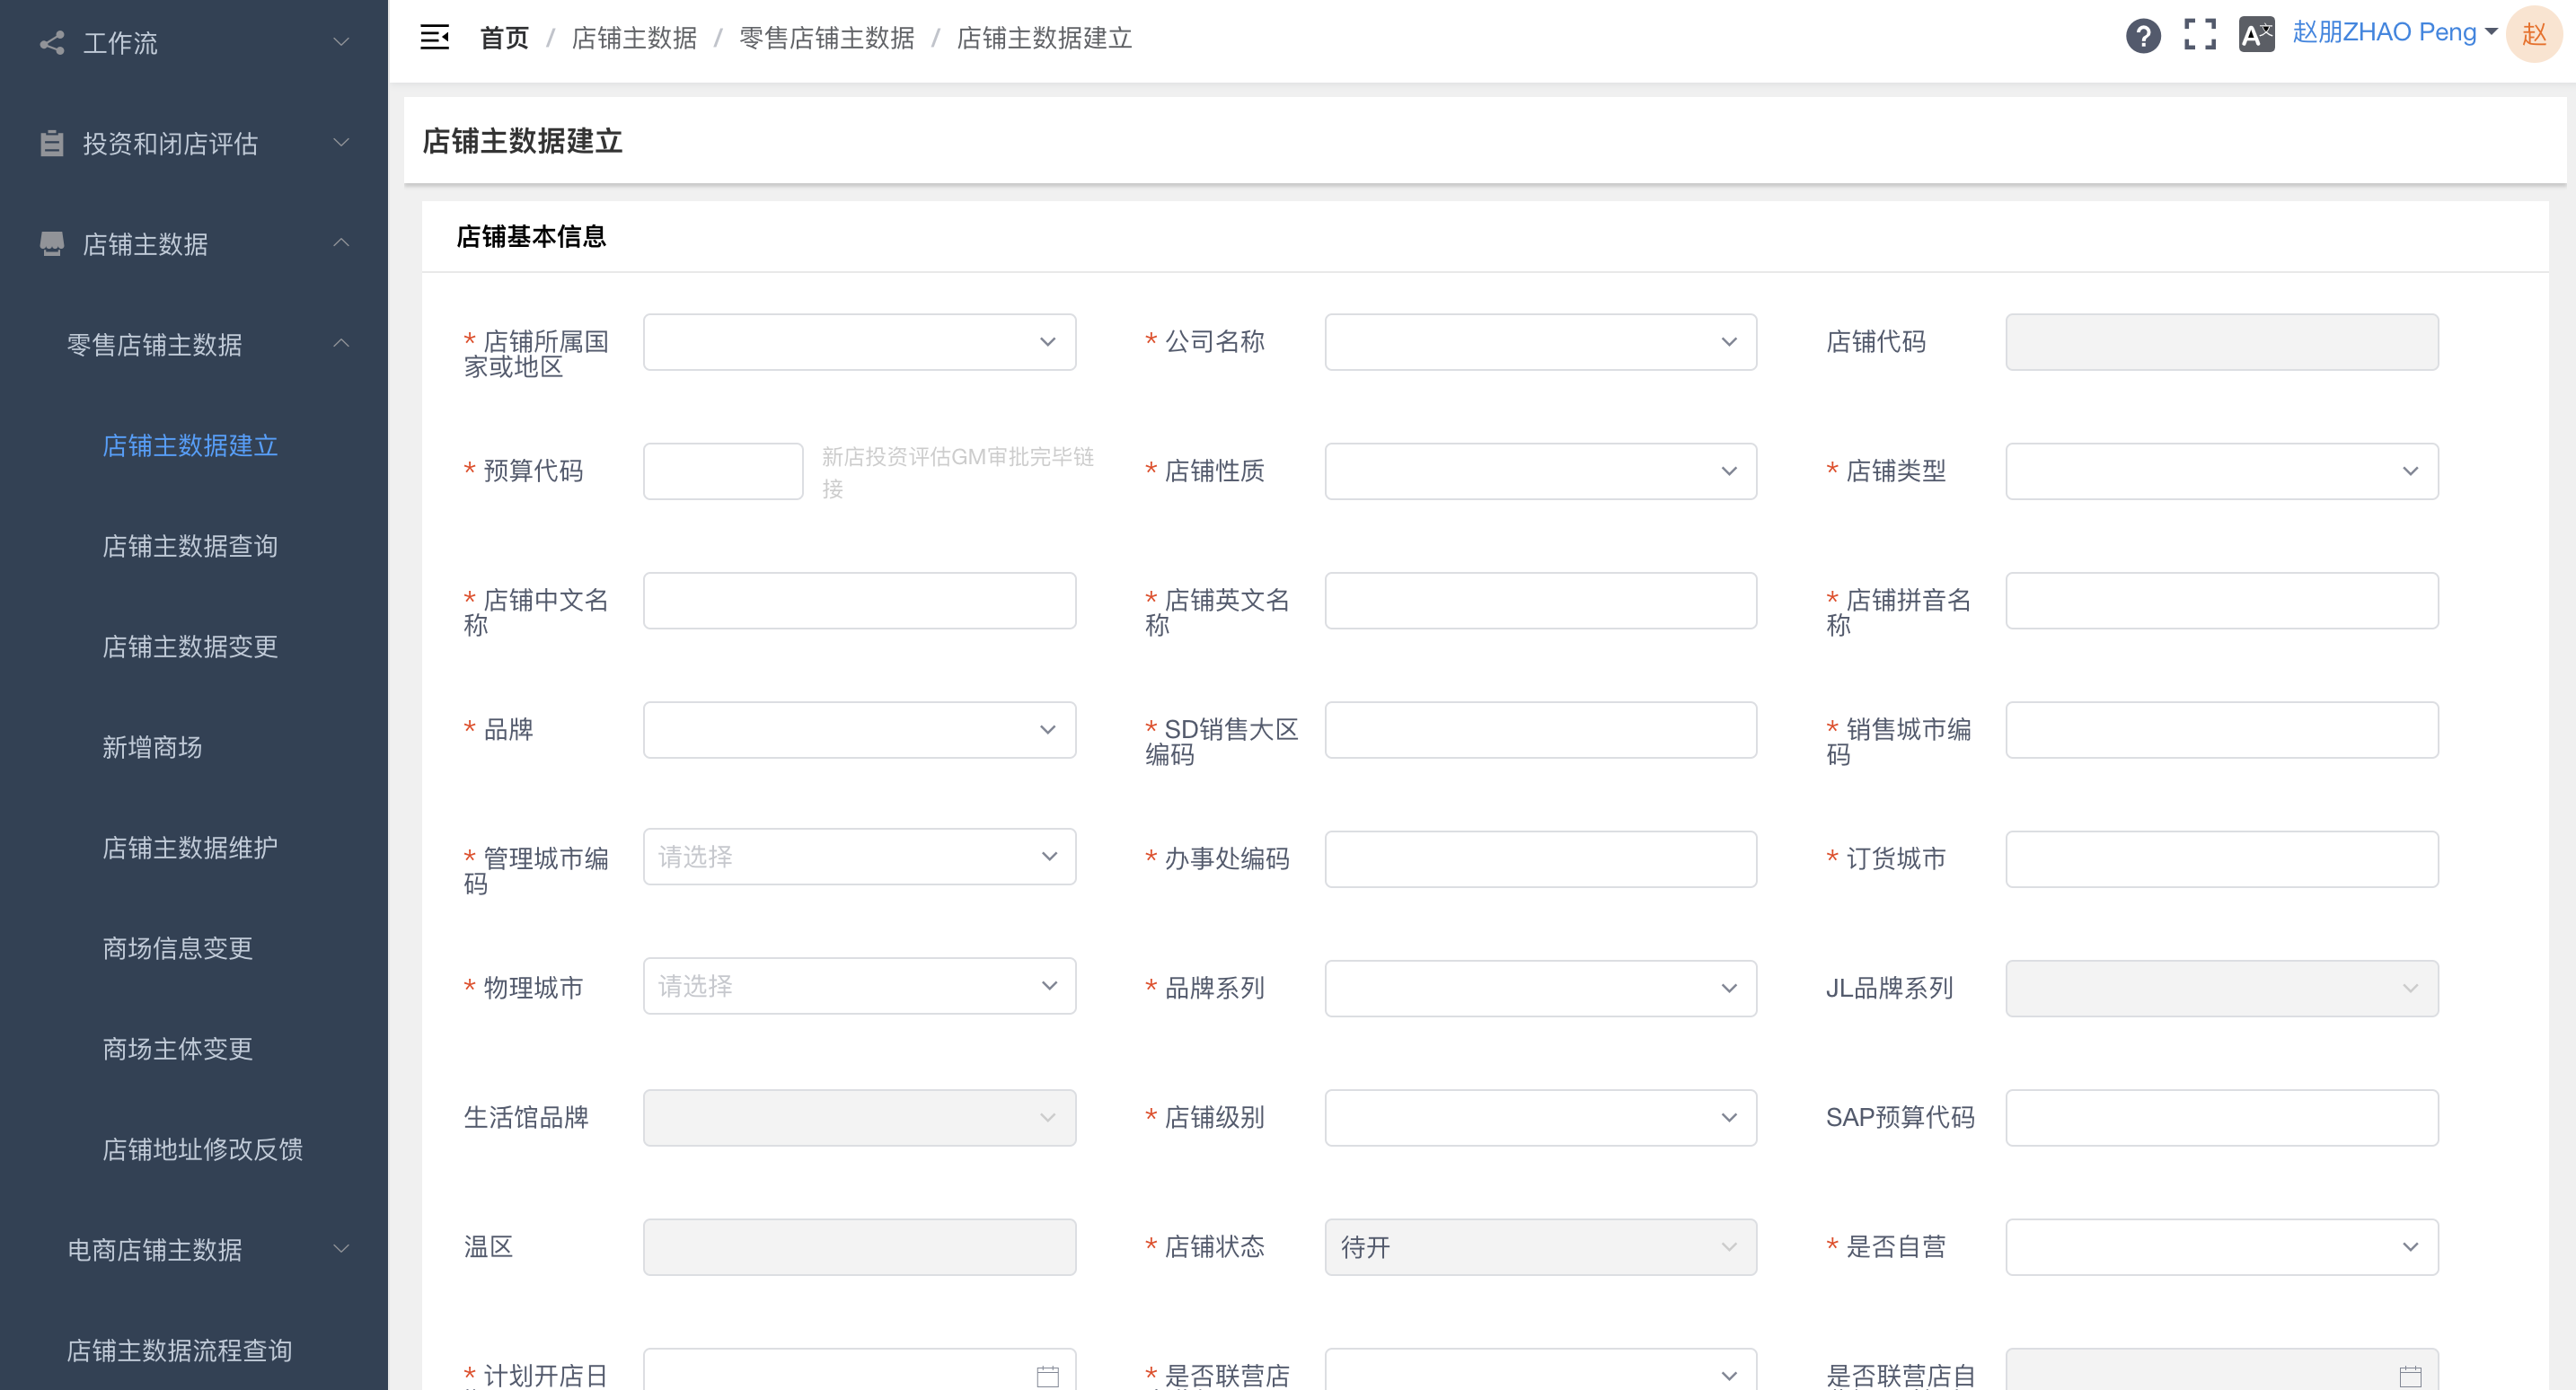Screen dimensions: 2576x1390
Task: Click the disabled 店铺代码 field
Action: point(2222,342)
